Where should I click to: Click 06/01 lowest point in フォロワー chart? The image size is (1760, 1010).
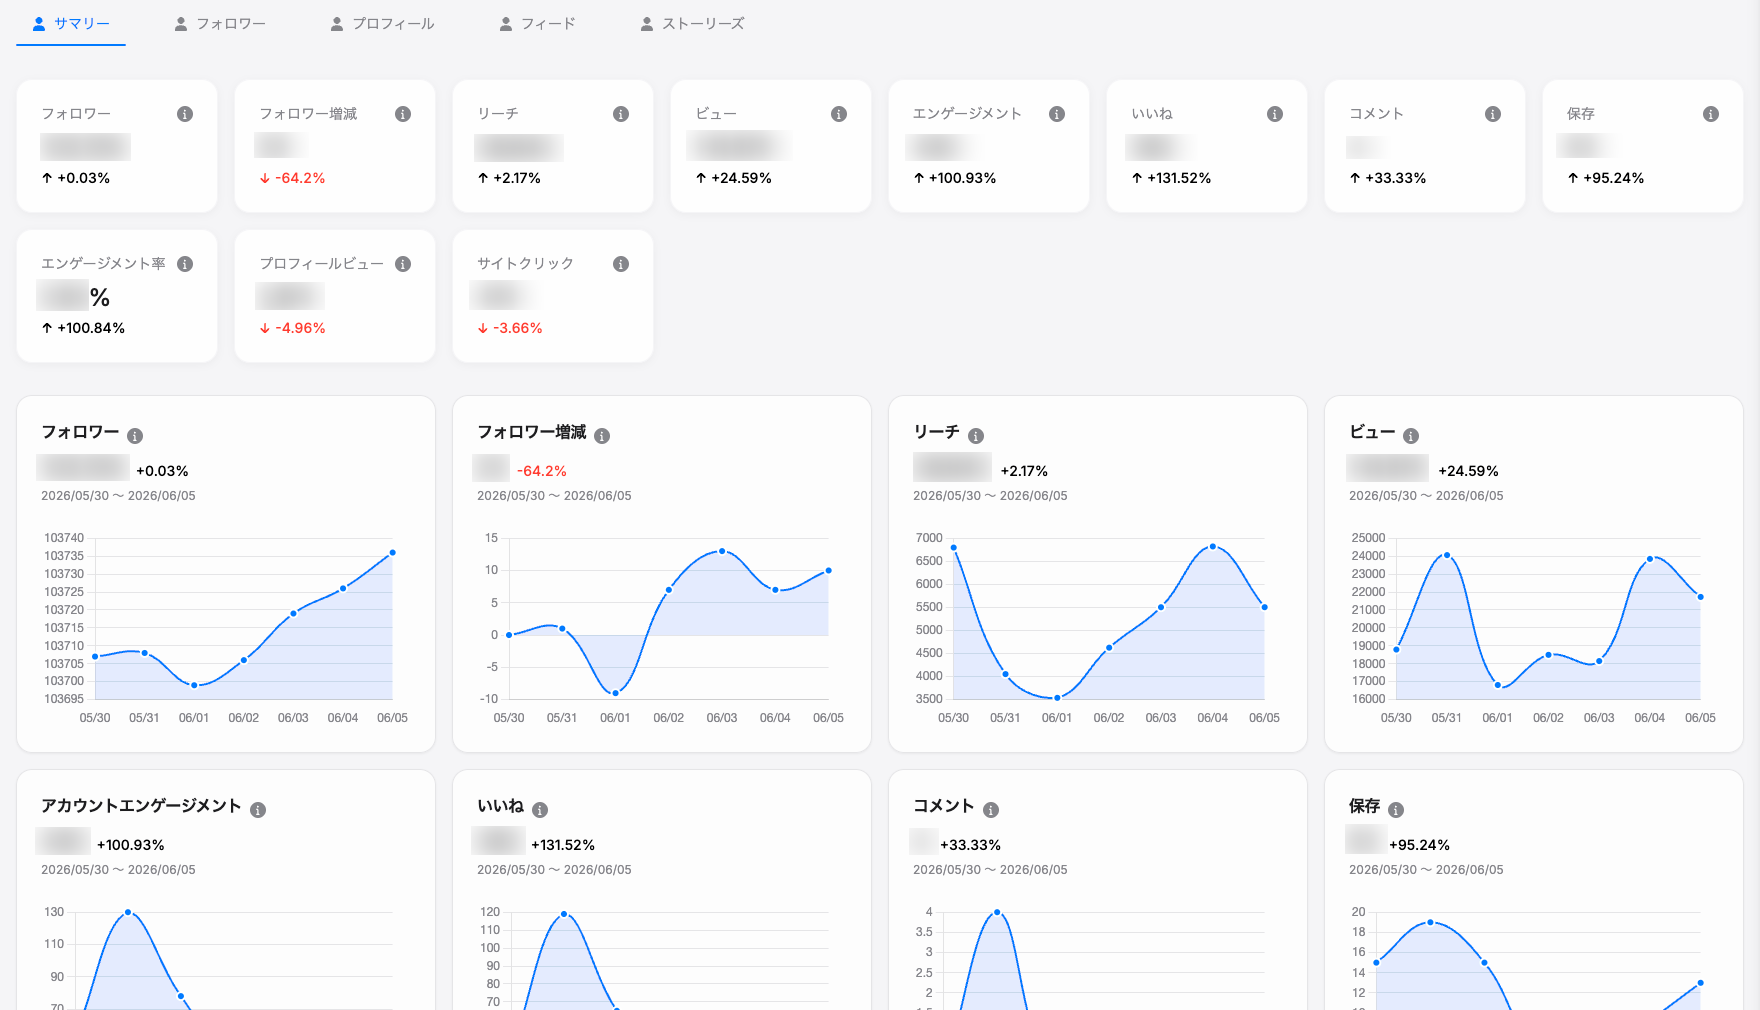tap(194, 685)
